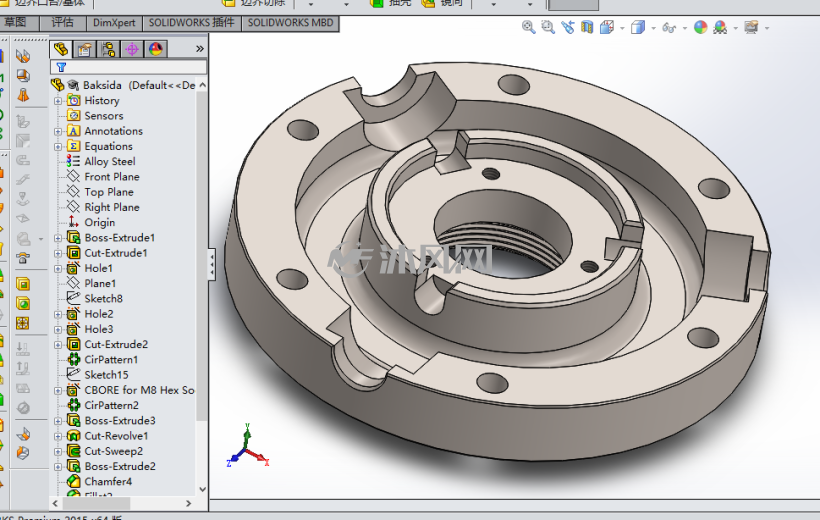820x520 pixels.
Task: Switch to the 草图 ribbon tab
Action: pos(15,23)
